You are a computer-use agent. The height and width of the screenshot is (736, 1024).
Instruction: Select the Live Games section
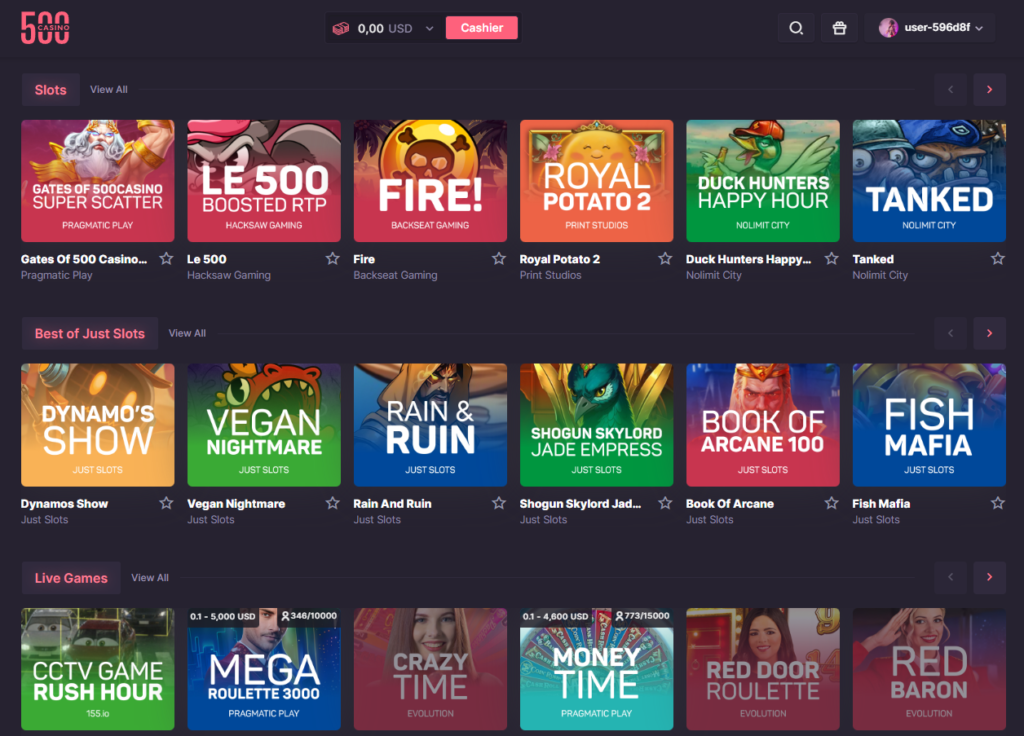click(x=70, y=577)
